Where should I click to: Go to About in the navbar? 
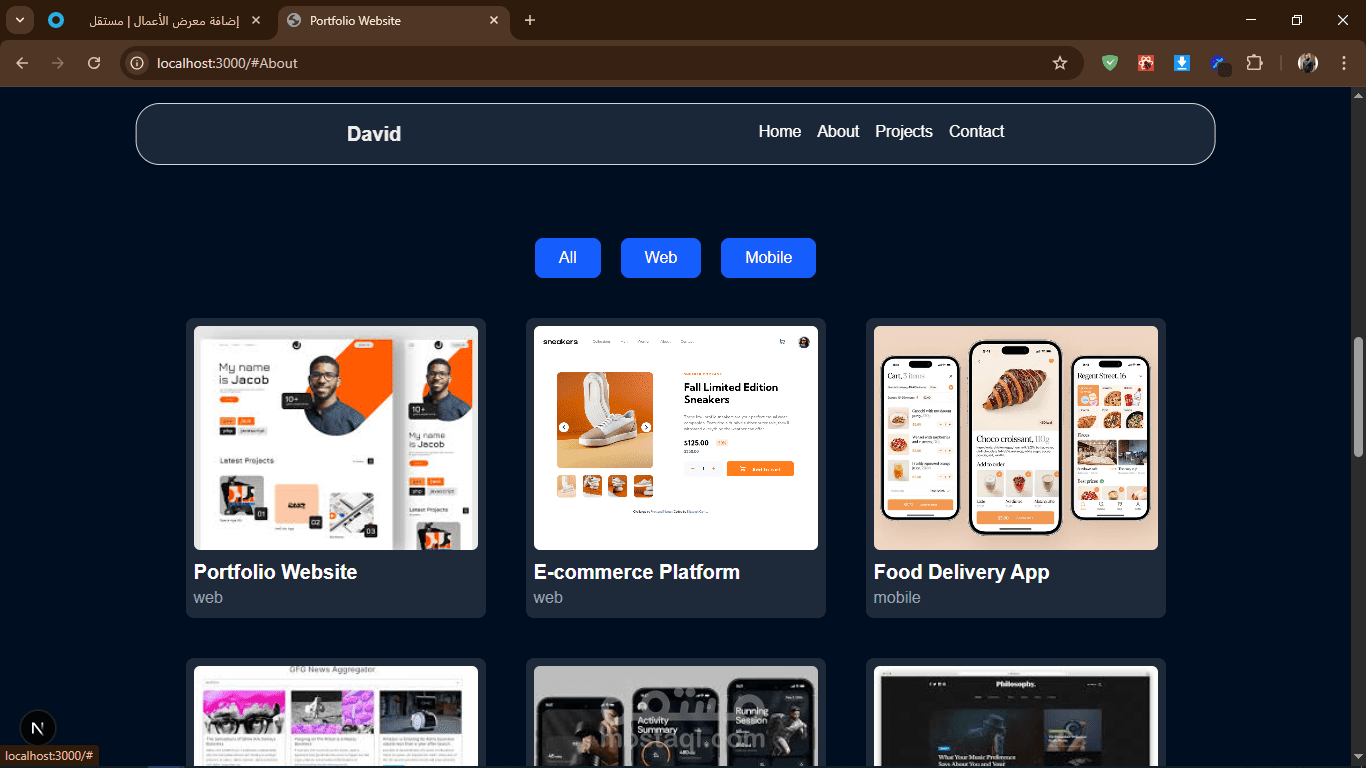[x=838, y=132]
